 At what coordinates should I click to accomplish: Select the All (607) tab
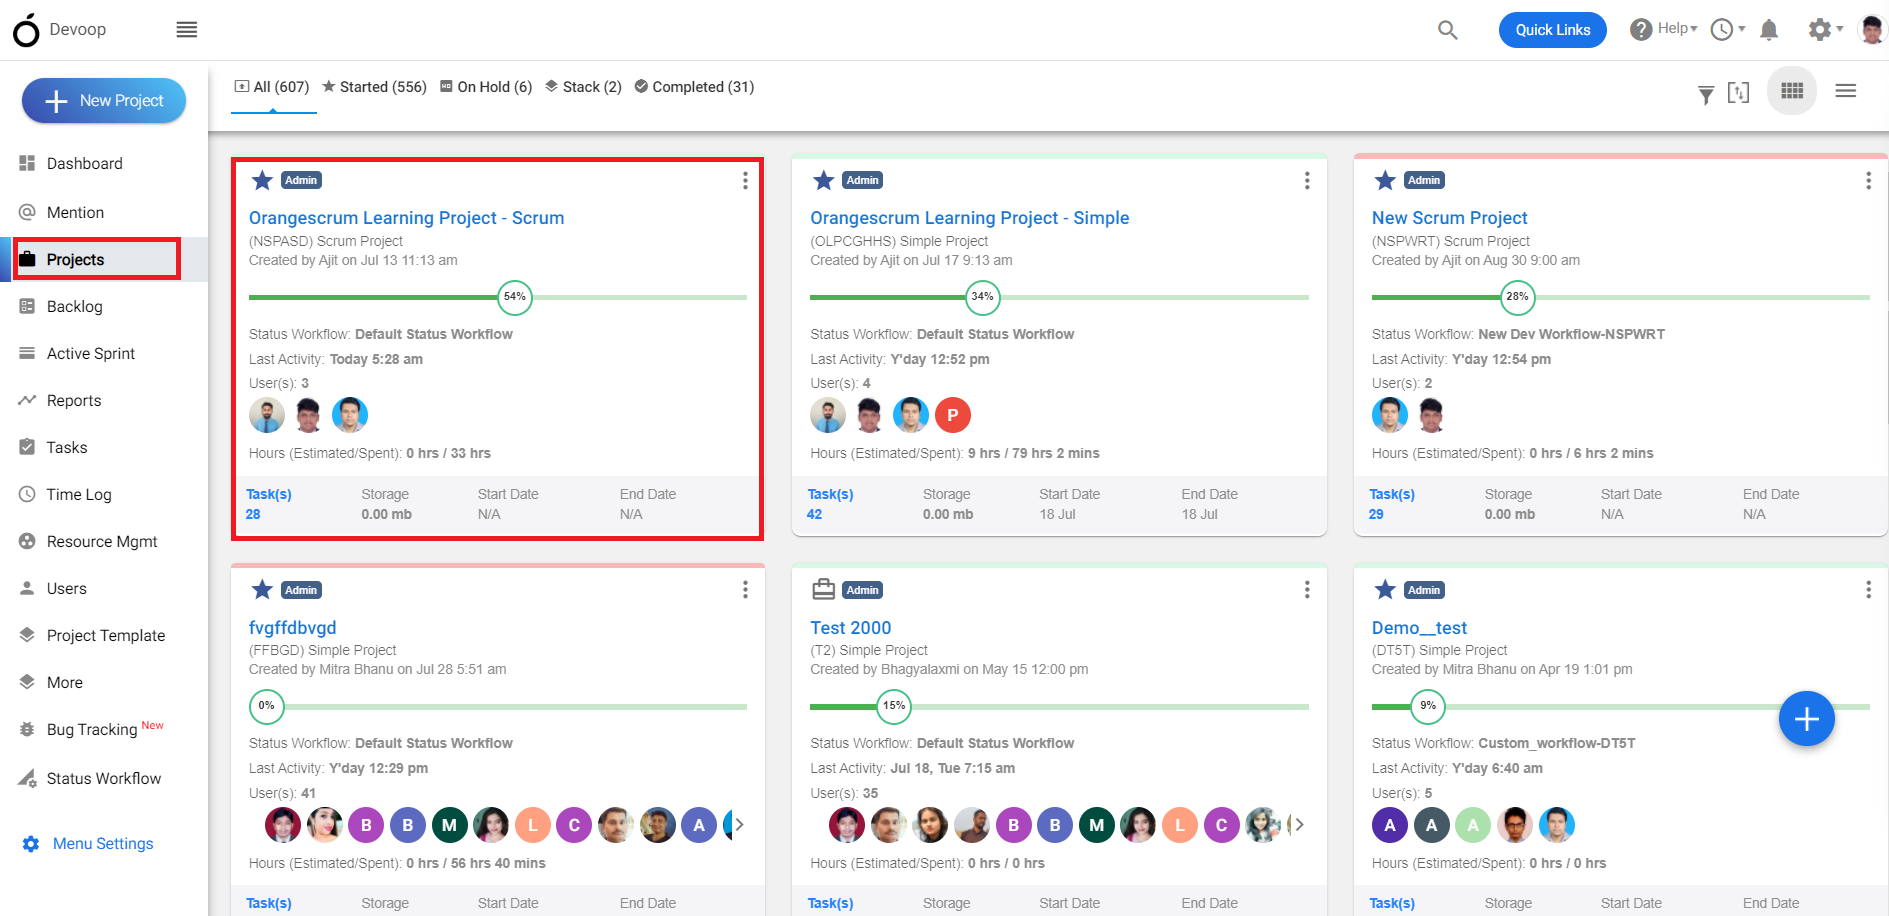pos(272,87)
